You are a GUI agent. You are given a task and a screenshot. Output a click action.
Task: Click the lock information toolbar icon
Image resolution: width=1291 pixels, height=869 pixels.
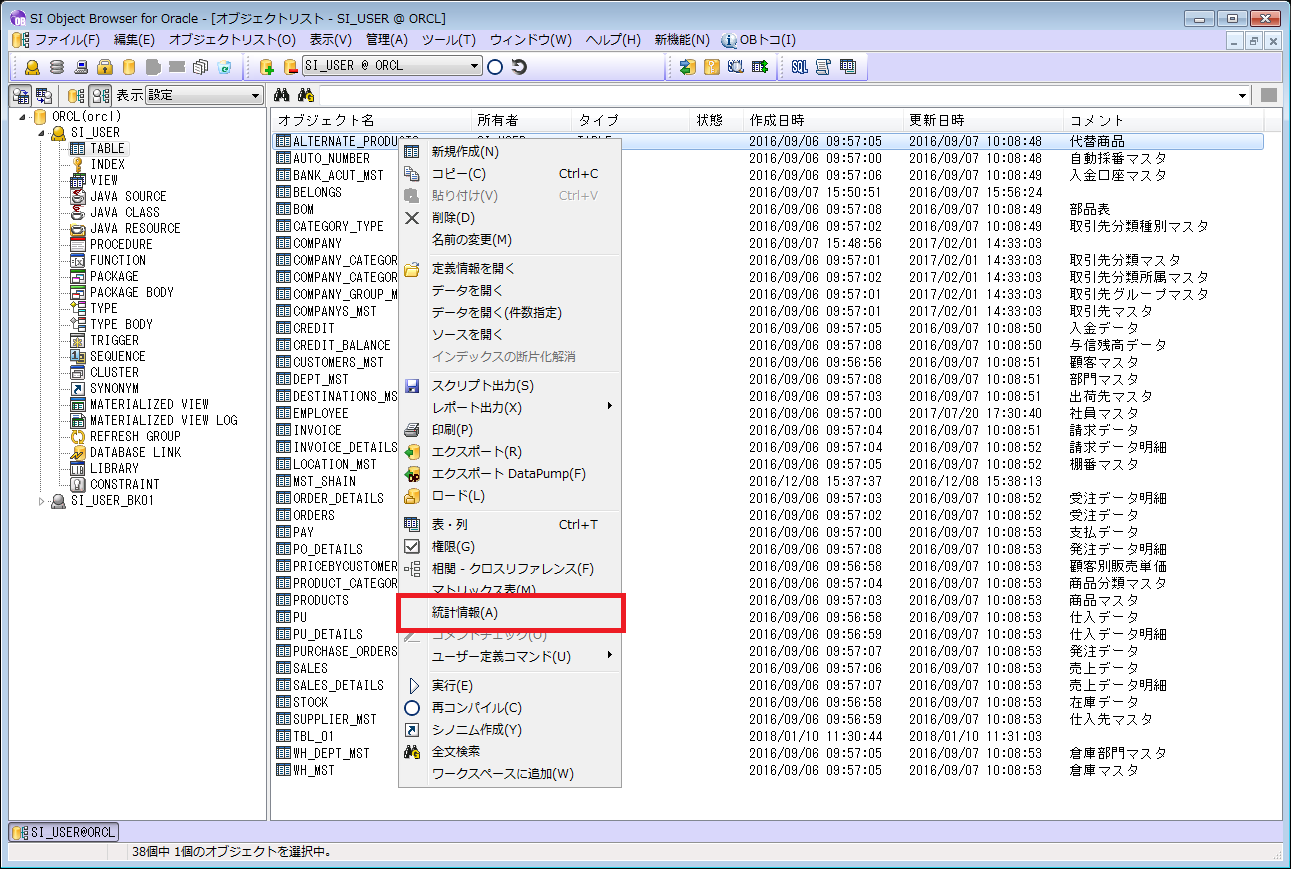[105, 67]
